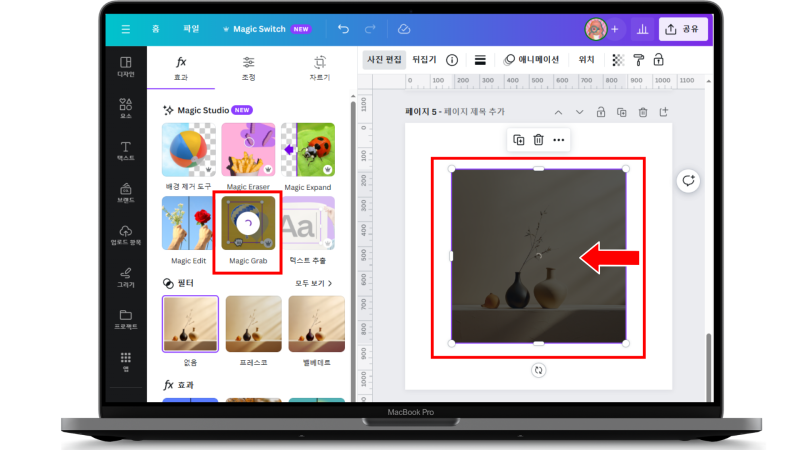Screen dimensions: 800x450
Task: Undo the last action
Action: coord(343,29)
